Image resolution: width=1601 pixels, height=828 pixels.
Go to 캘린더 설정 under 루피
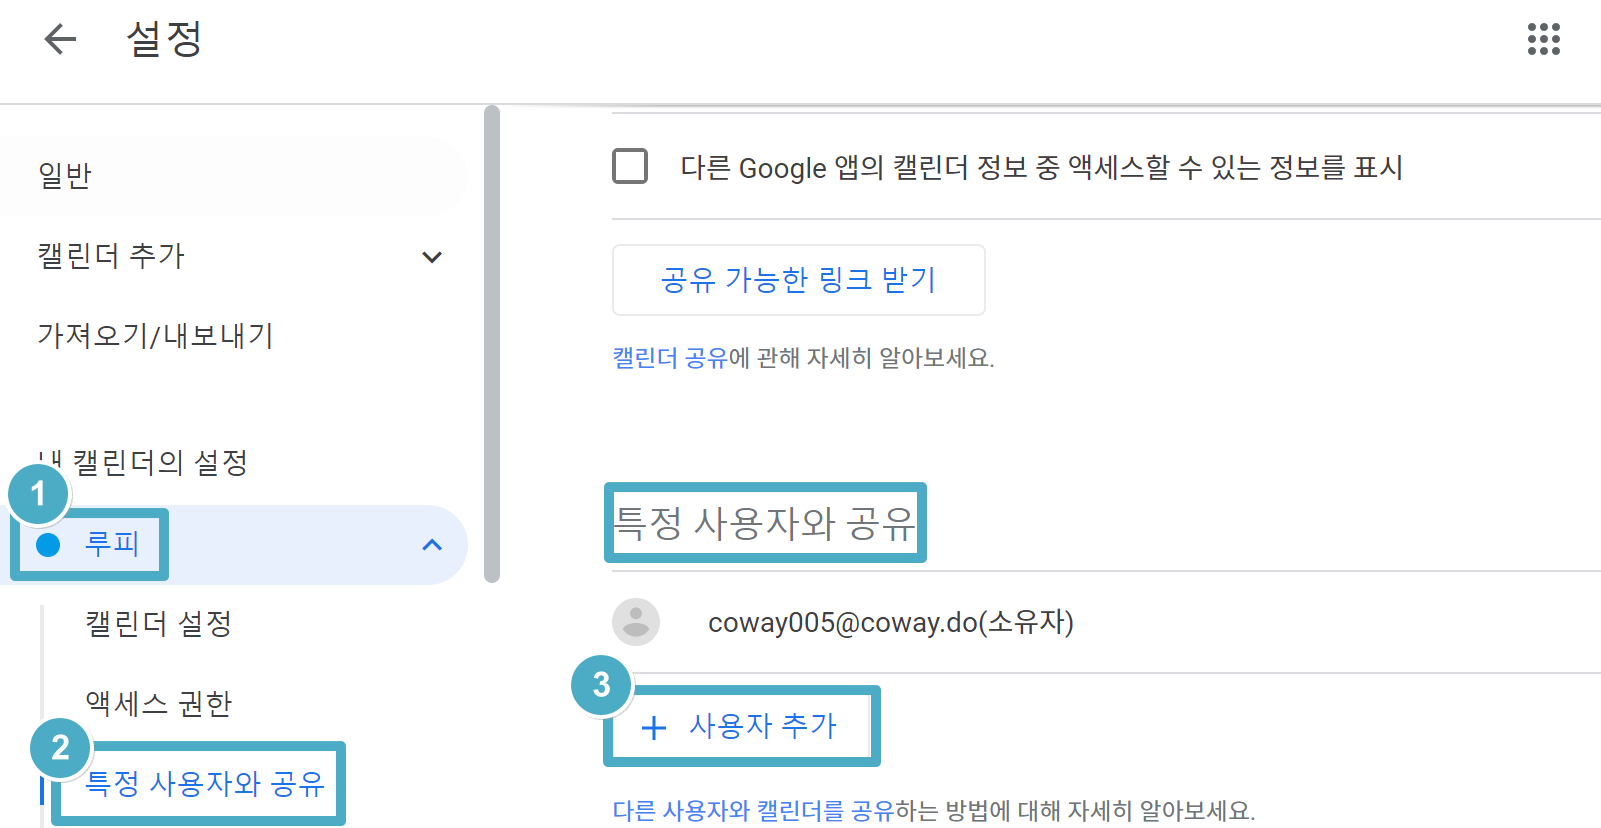tap(159, 624)
